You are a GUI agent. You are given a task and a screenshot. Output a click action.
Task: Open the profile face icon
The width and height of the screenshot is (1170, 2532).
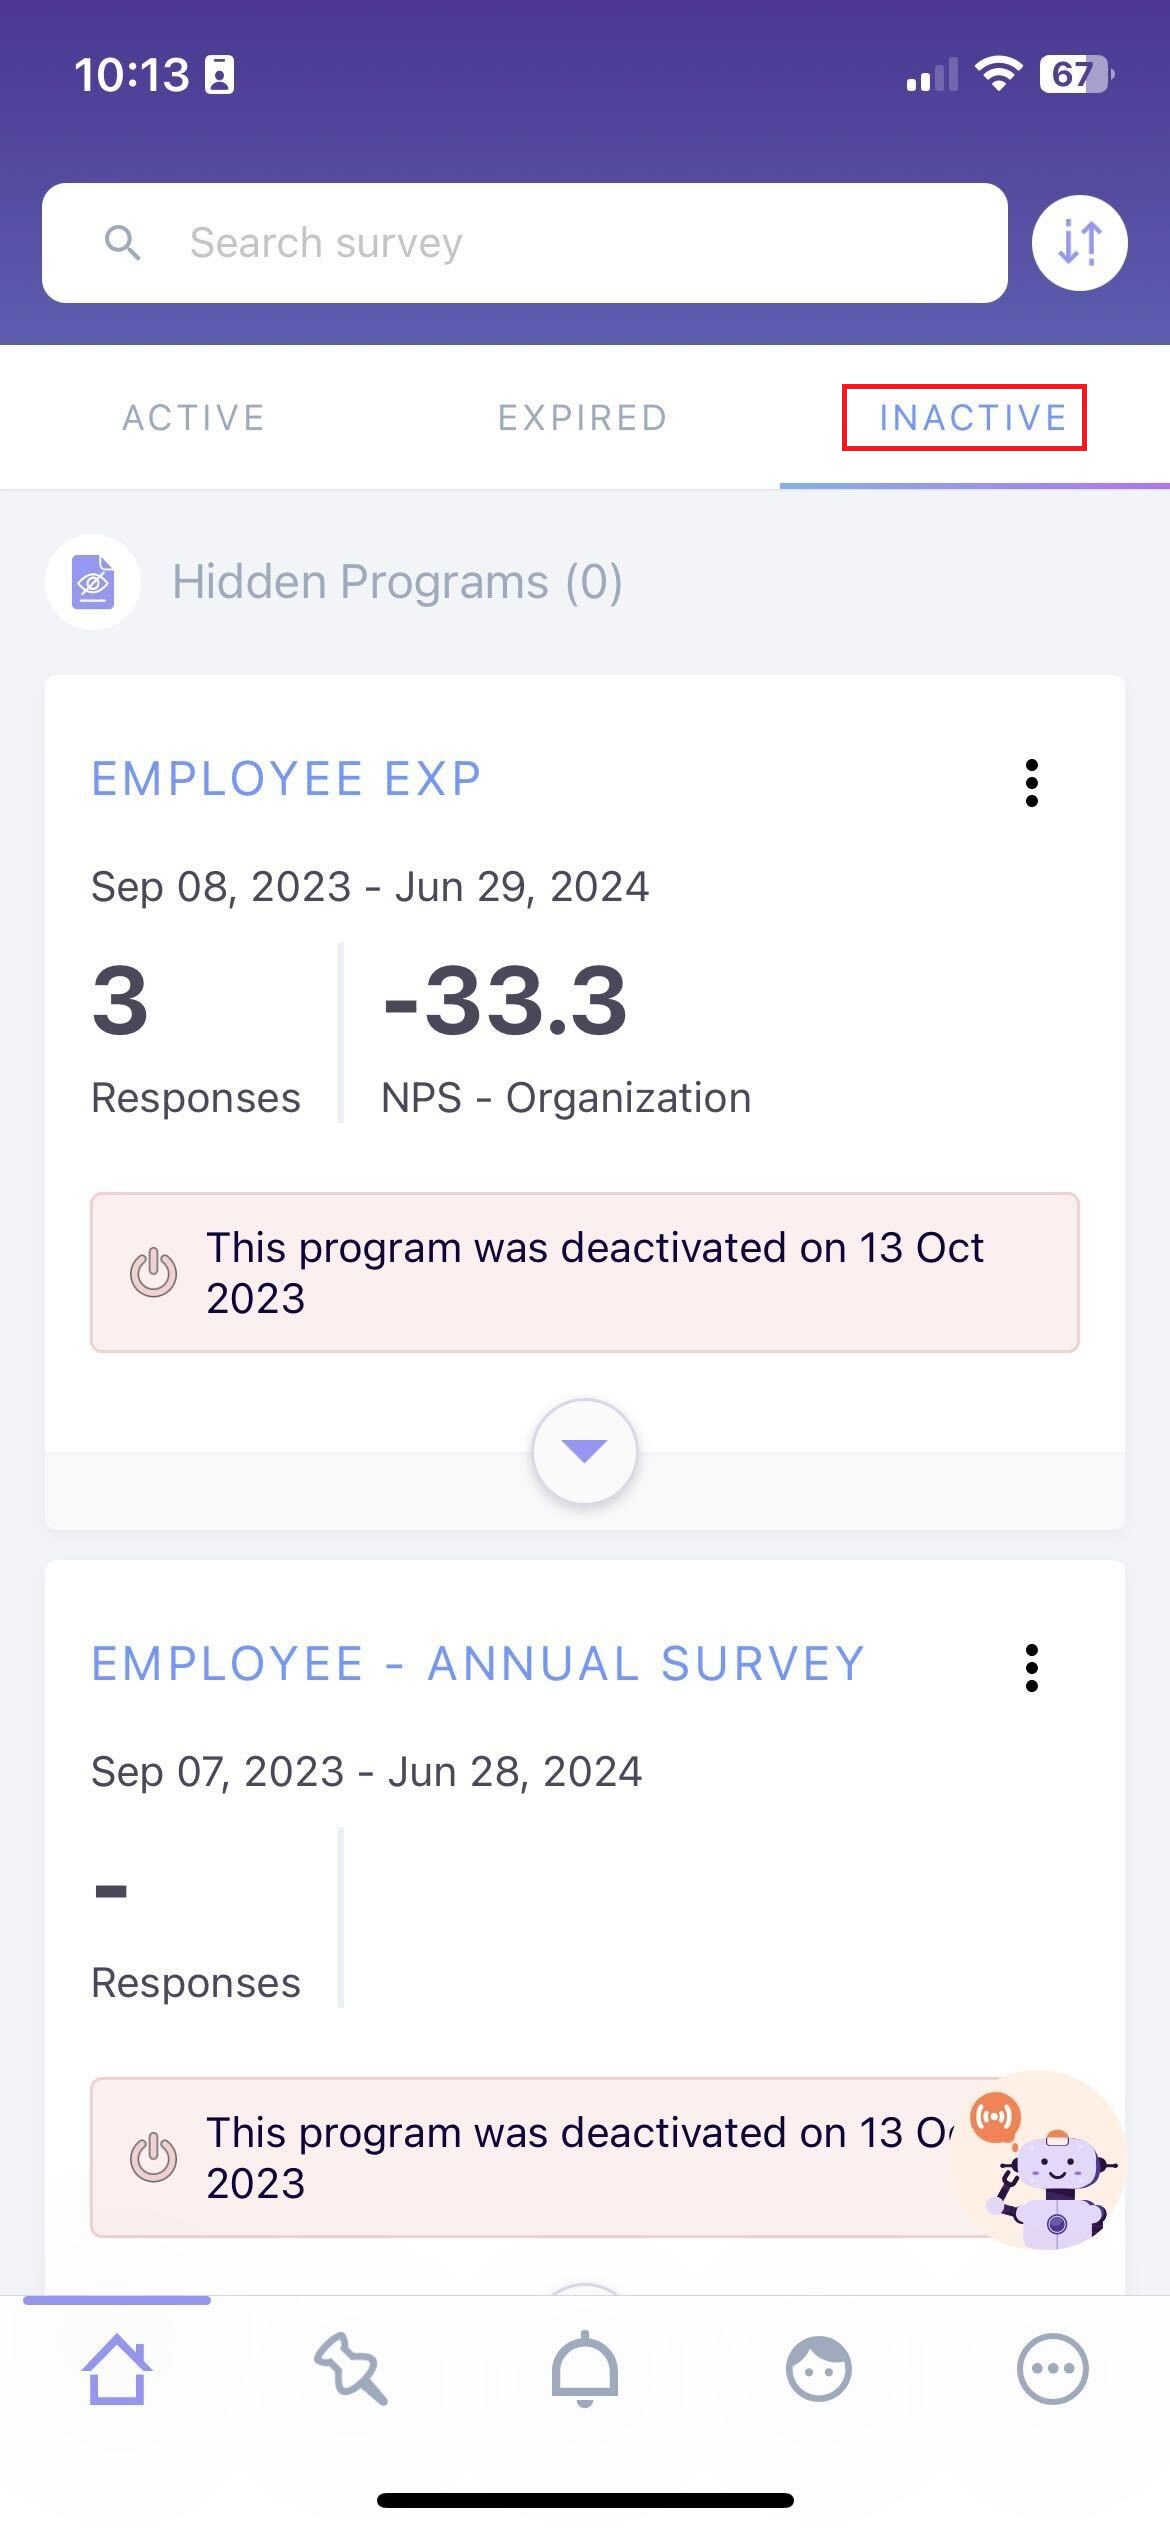(x=818, y=2368)
